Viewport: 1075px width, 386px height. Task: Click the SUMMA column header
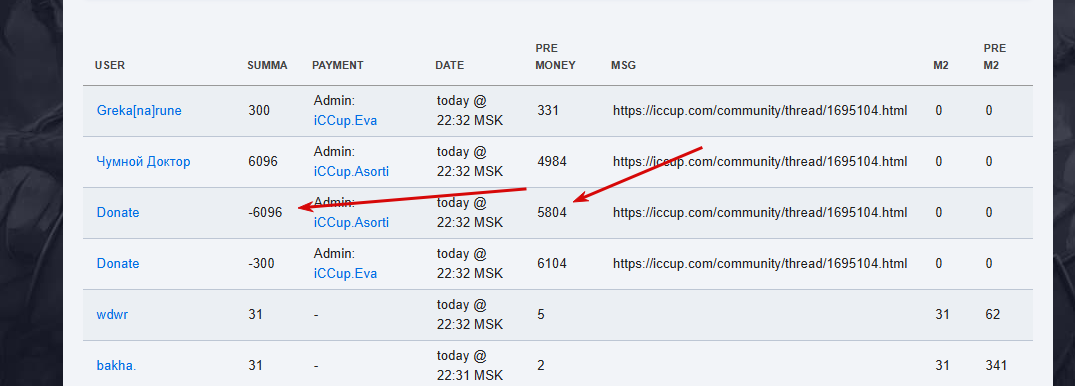click(267, 66)
